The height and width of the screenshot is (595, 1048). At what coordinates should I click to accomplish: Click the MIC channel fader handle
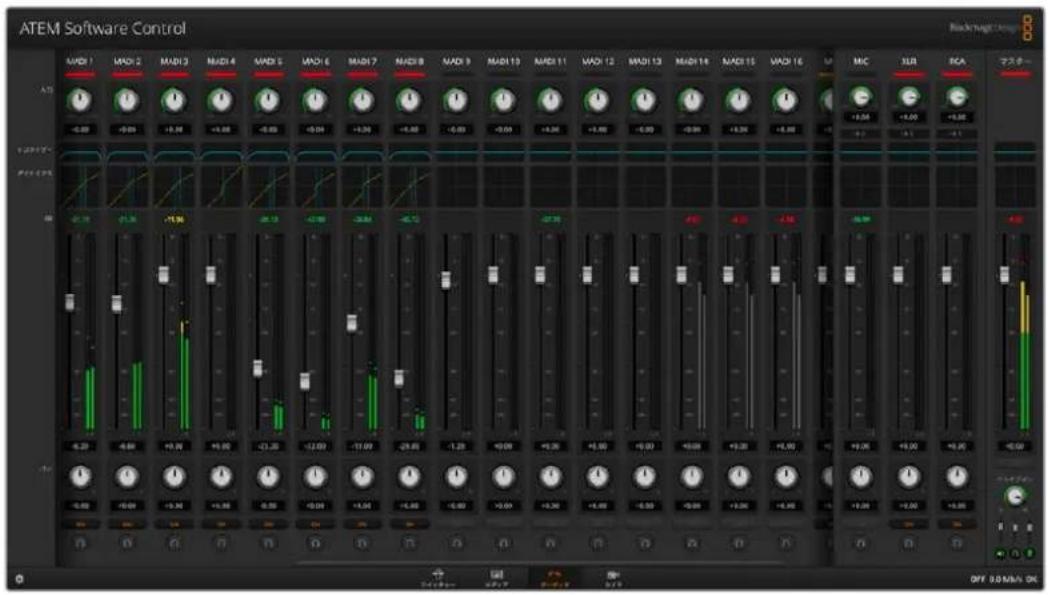[x=850, y=274]
